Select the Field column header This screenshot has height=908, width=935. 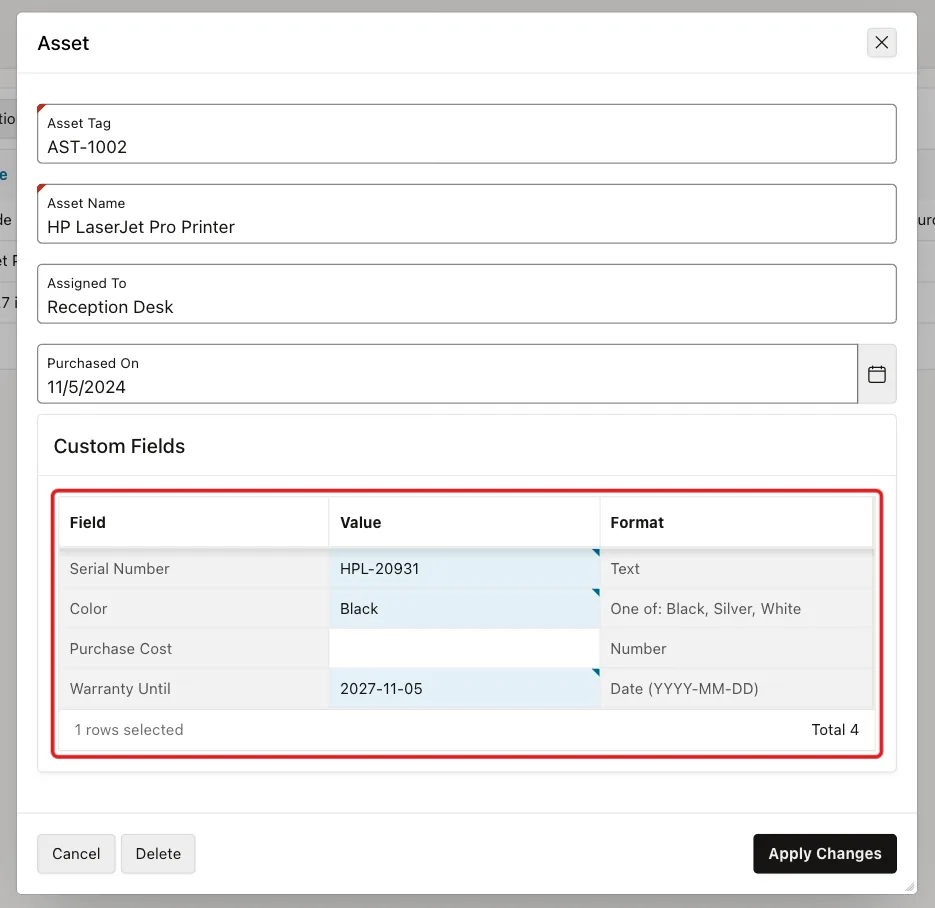click(194, 522)
